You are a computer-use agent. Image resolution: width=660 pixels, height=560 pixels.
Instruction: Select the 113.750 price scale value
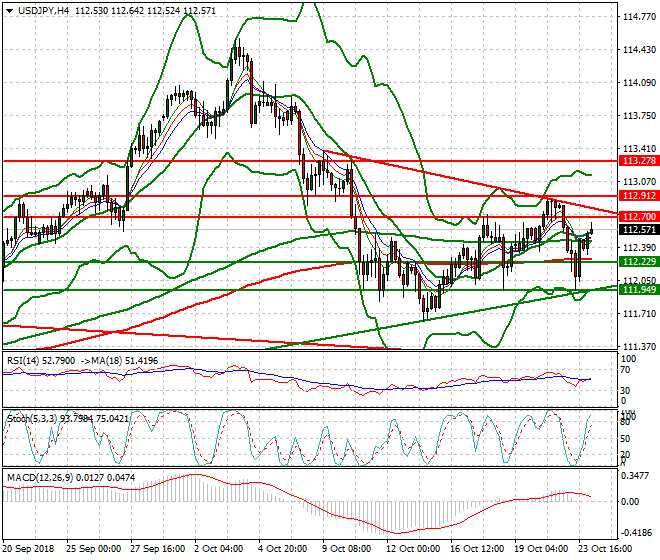639,115
